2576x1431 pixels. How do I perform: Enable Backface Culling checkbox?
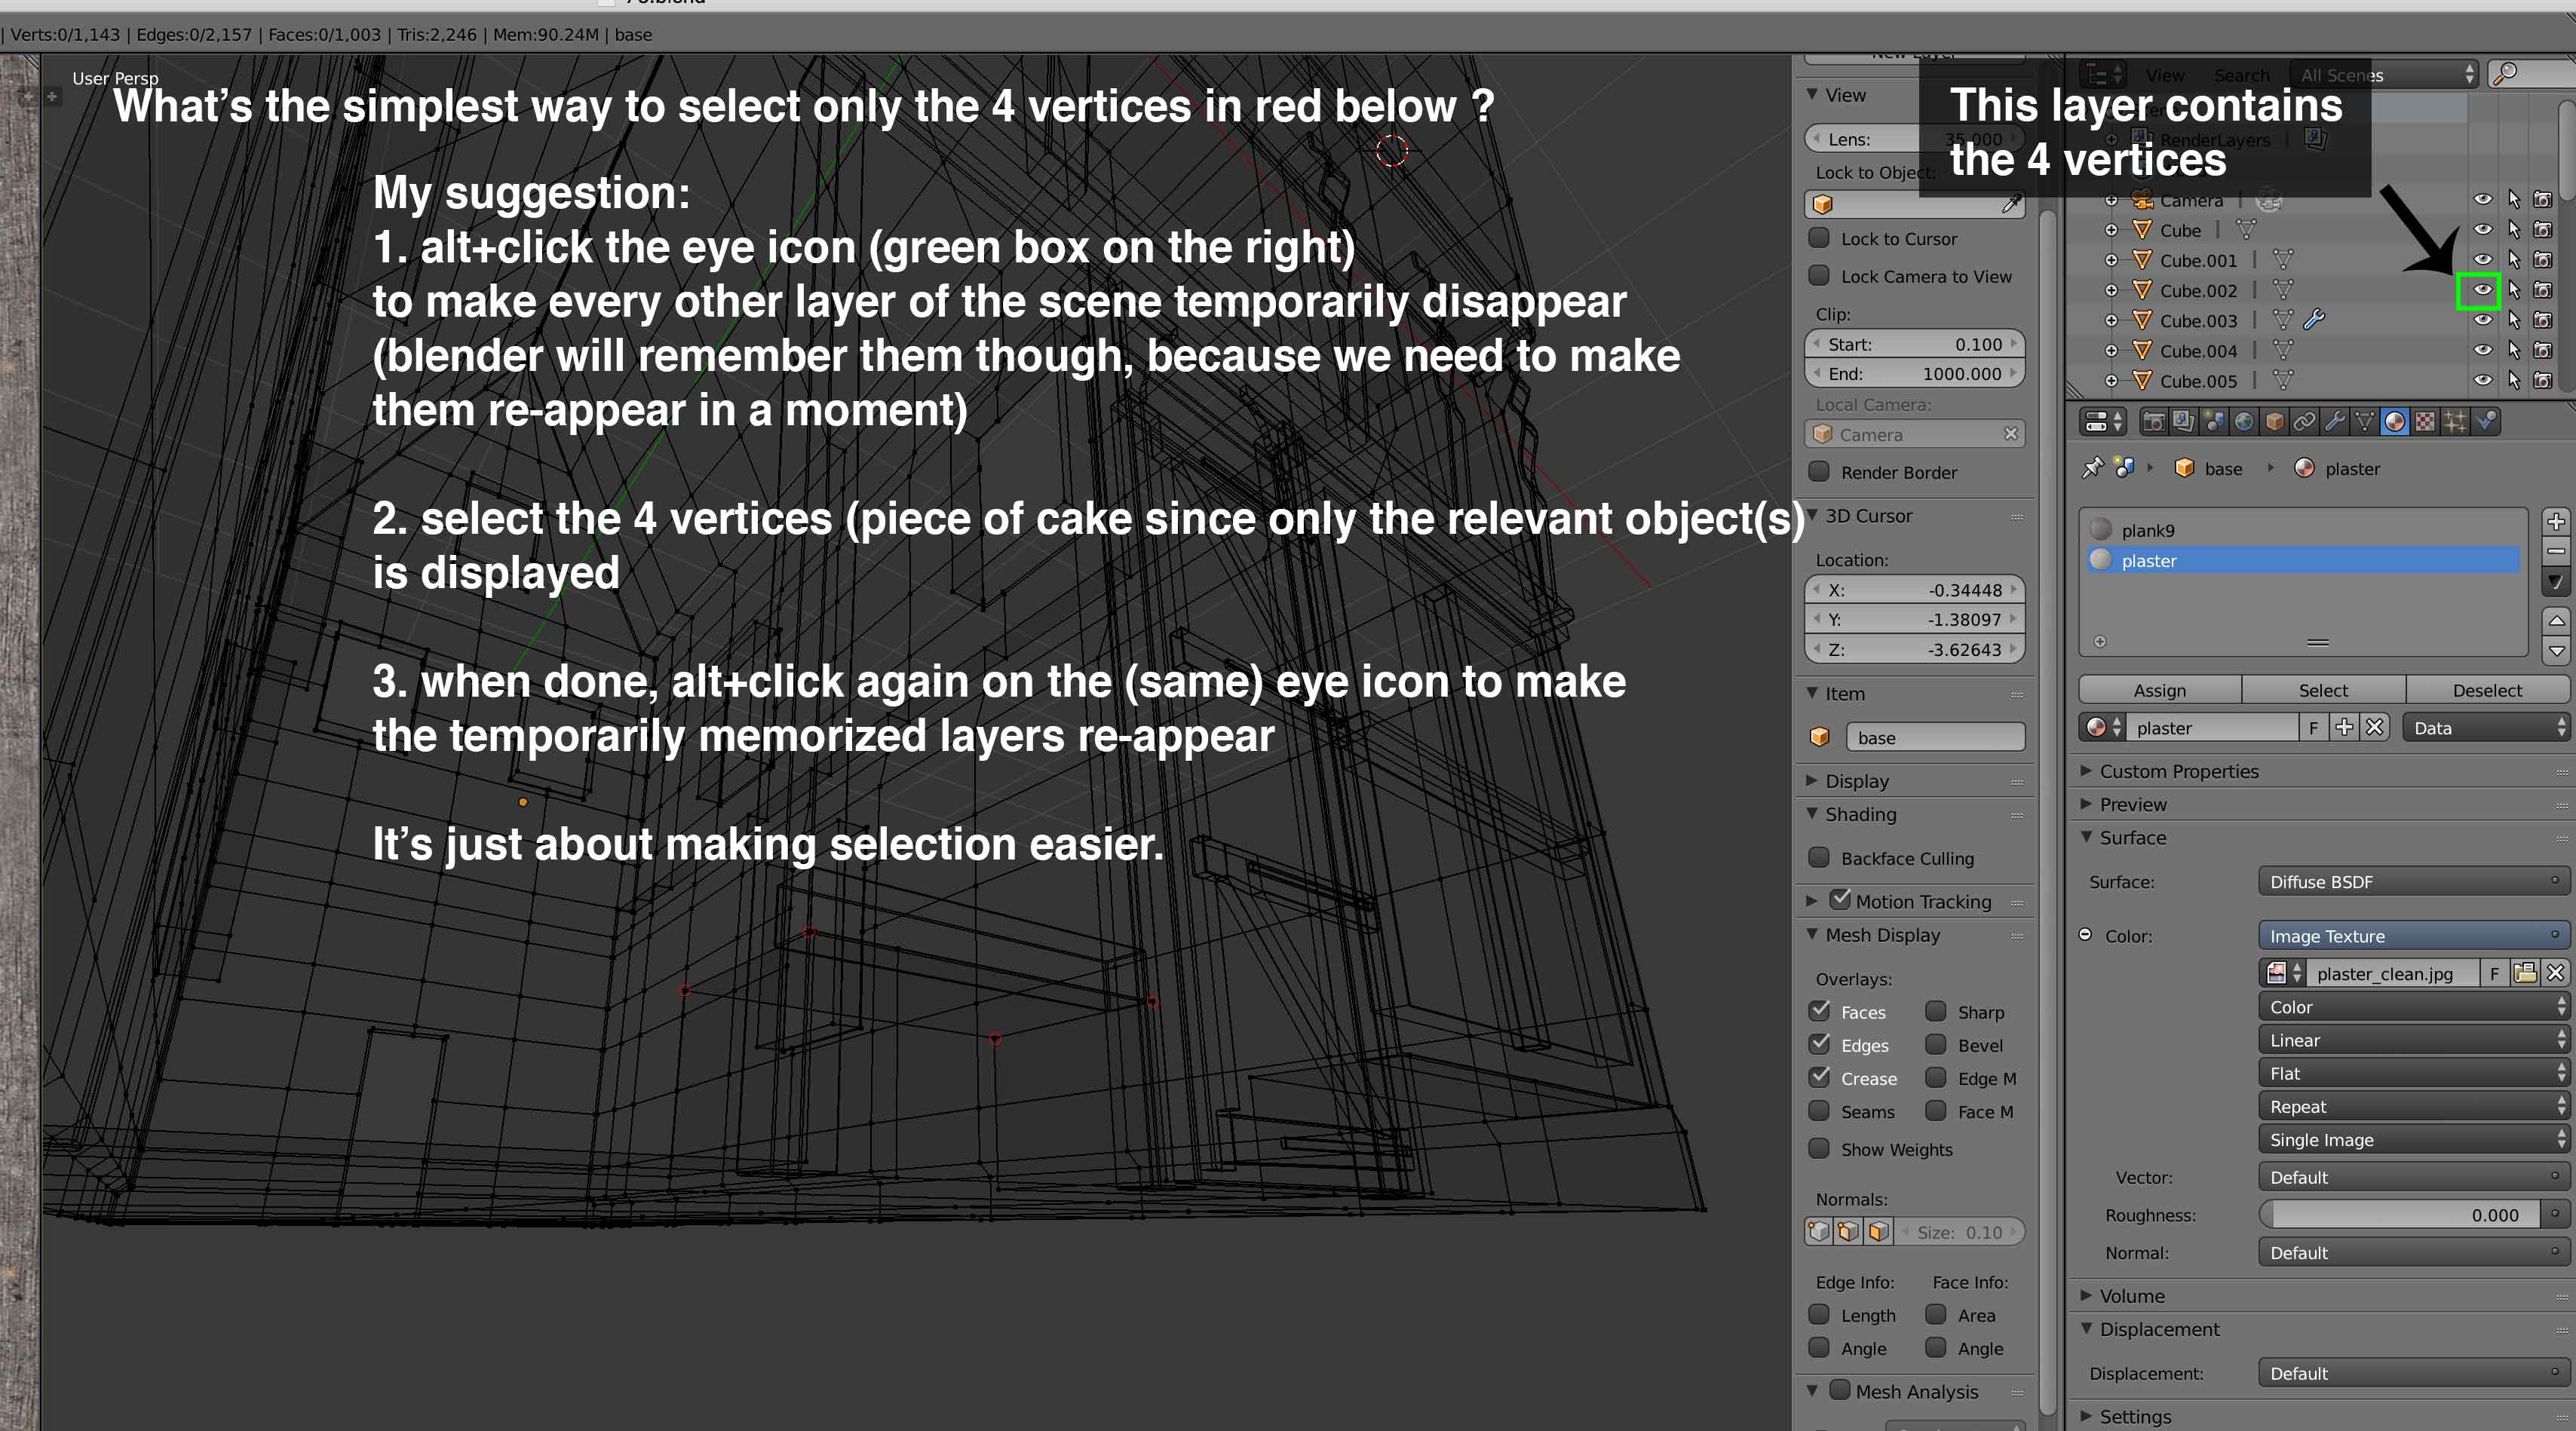pyautogui.click(x=1819, y=857)
